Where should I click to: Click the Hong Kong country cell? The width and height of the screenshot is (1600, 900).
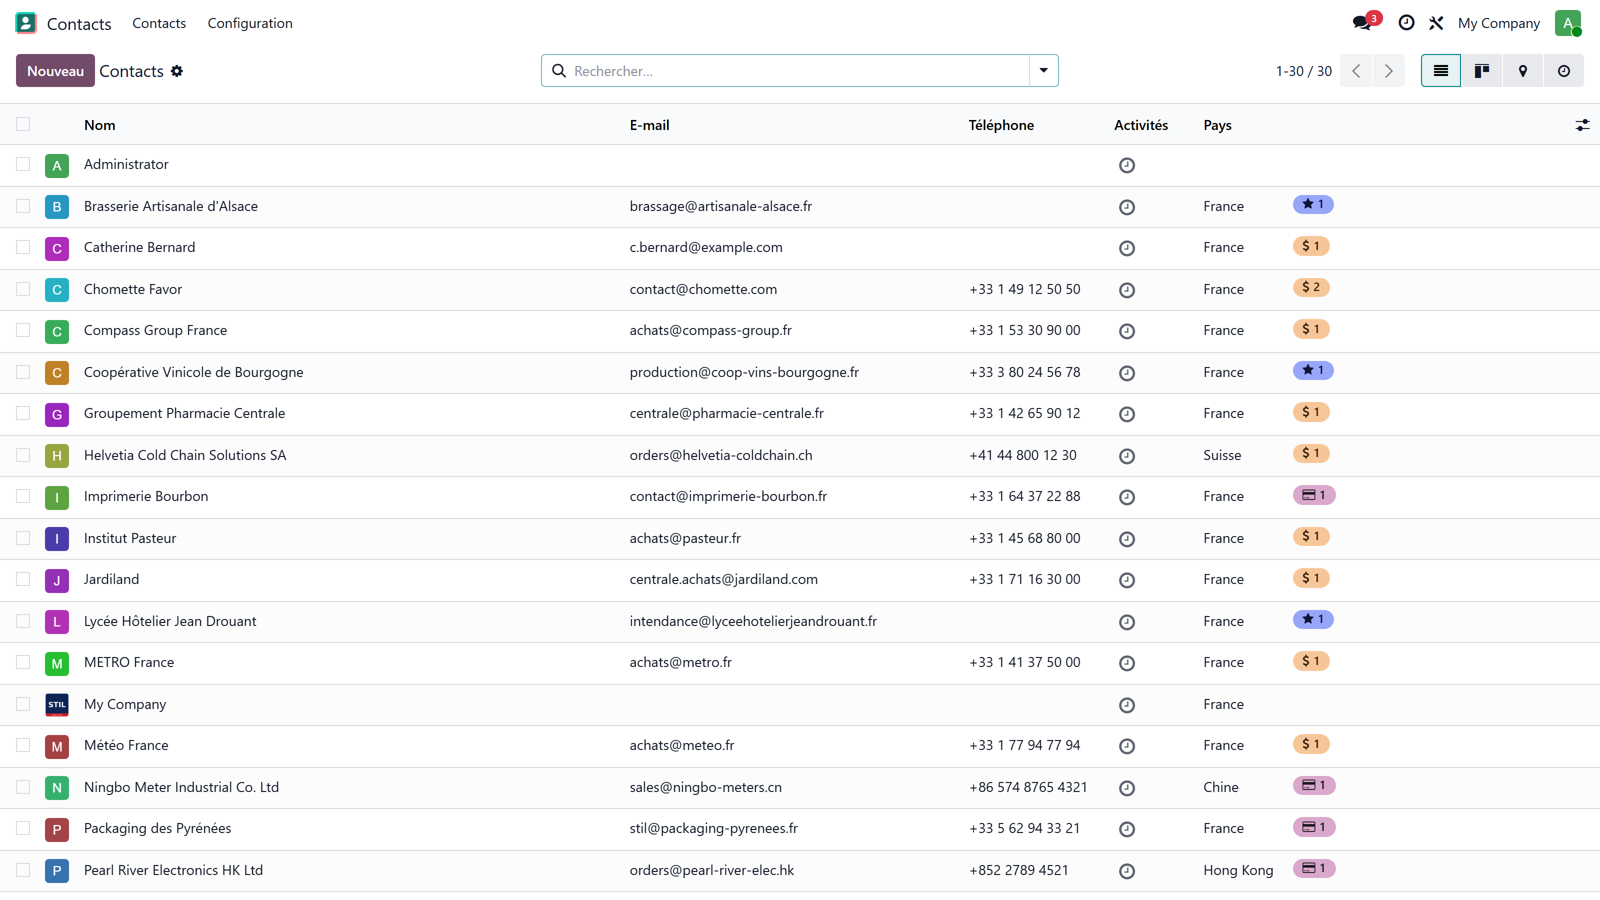pos(1238,870)
